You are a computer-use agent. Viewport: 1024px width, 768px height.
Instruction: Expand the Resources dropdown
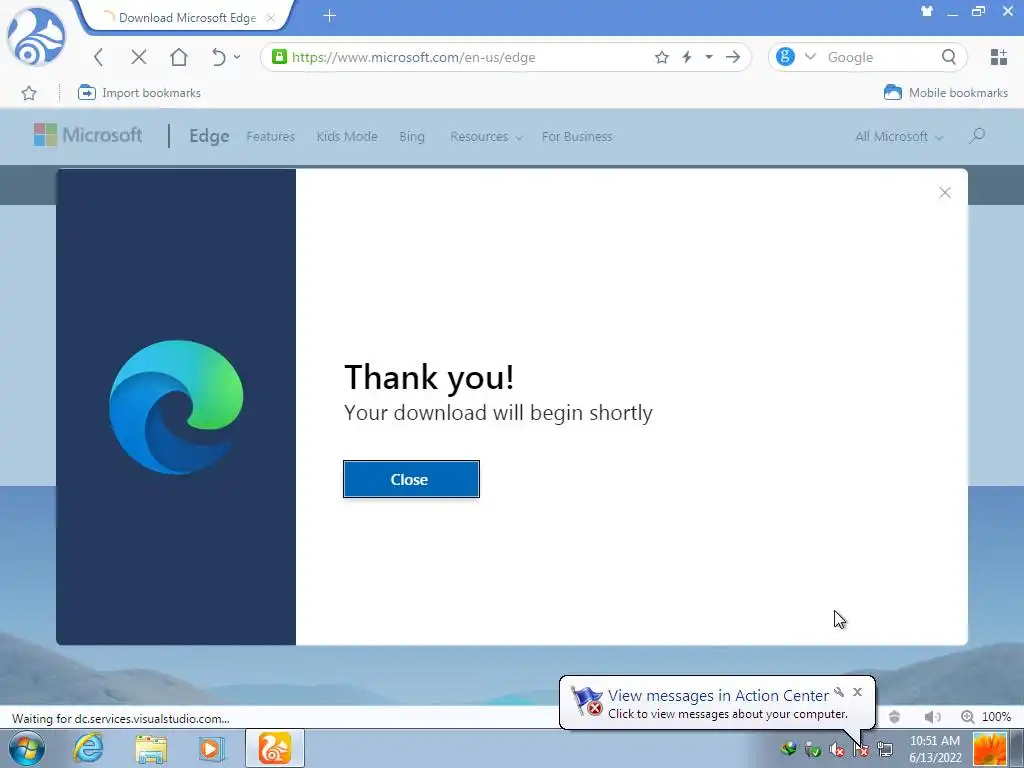[487, 136]
